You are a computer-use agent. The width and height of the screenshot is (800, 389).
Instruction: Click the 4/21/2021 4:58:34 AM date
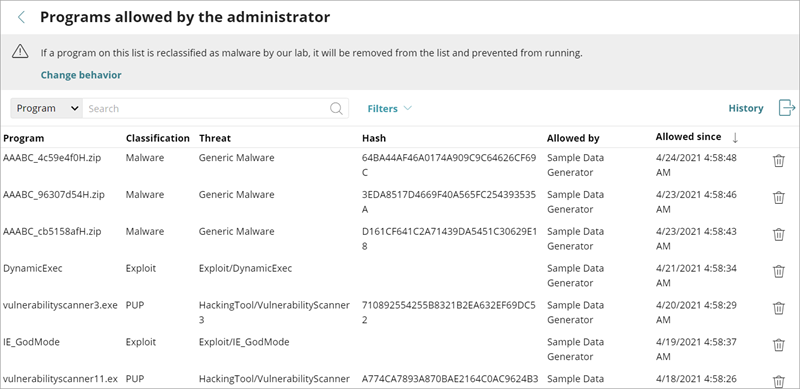(x=696, y=275)
